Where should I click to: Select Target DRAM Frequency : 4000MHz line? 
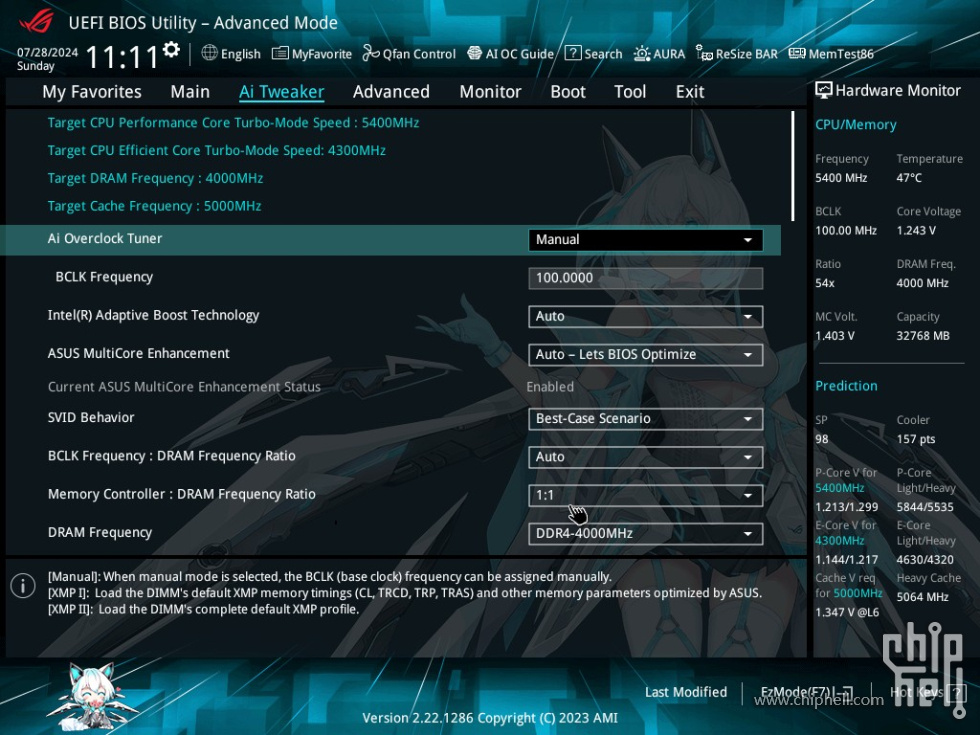tap(155, 179)
